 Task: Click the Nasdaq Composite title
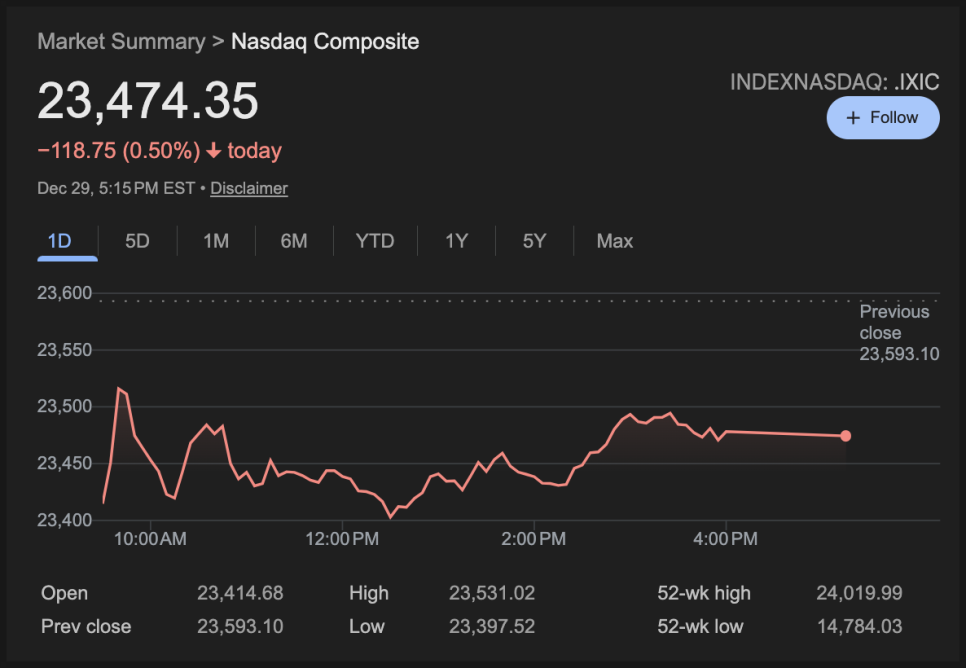pos(325,42)
